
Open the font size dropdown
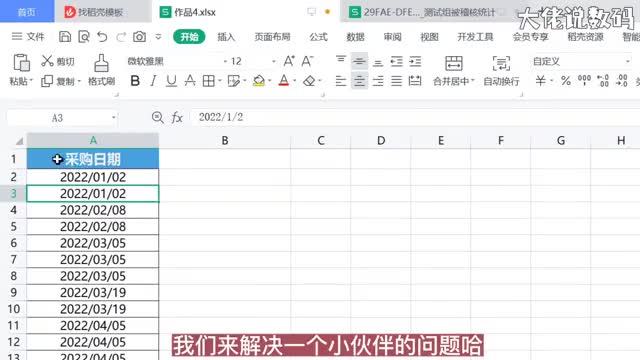click(x=273, y=62)
